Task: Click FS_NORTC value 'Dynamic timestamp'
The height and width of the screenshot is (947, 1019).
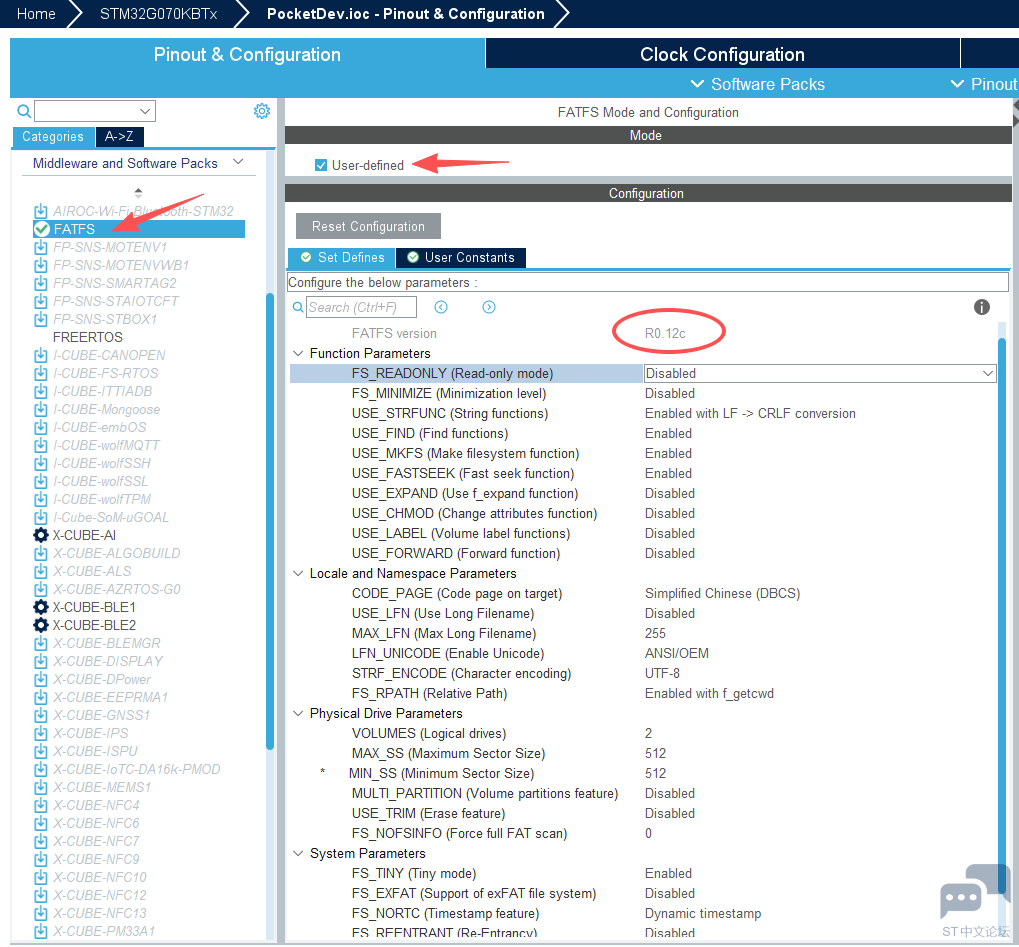Action: tap(703, 913)
